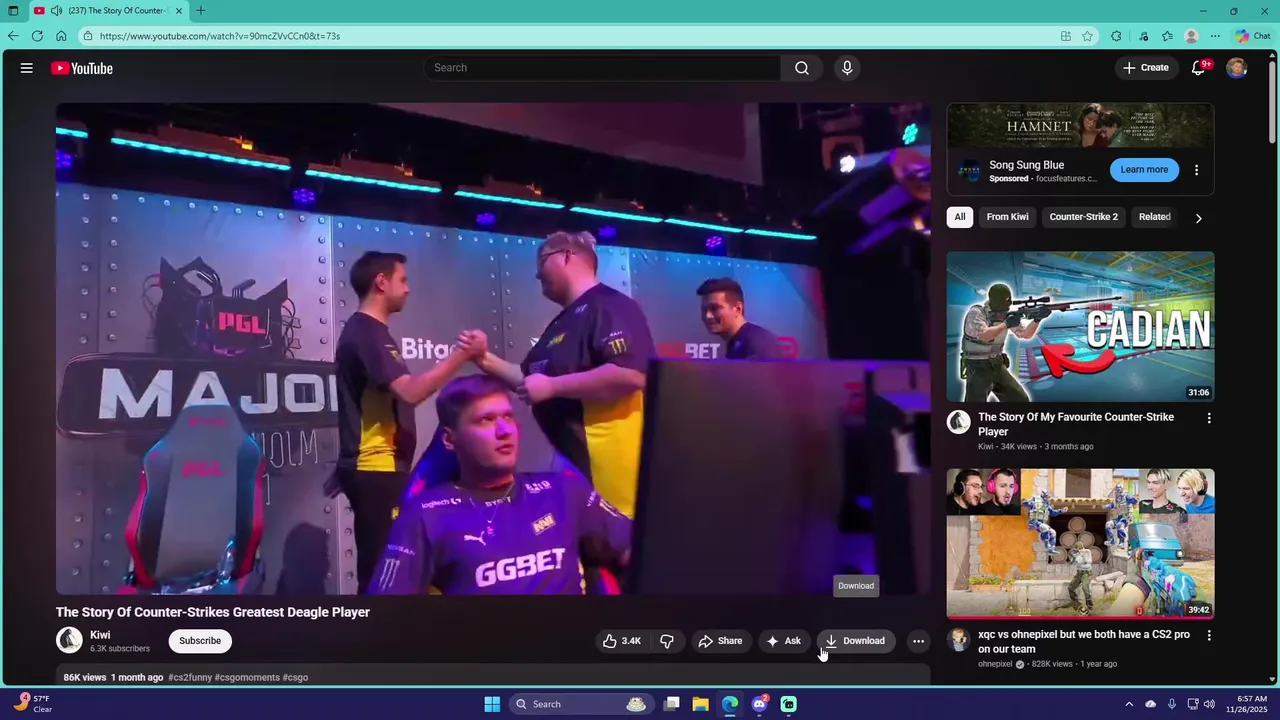
Task: Reload the page
Action: (x=37, y=36)
